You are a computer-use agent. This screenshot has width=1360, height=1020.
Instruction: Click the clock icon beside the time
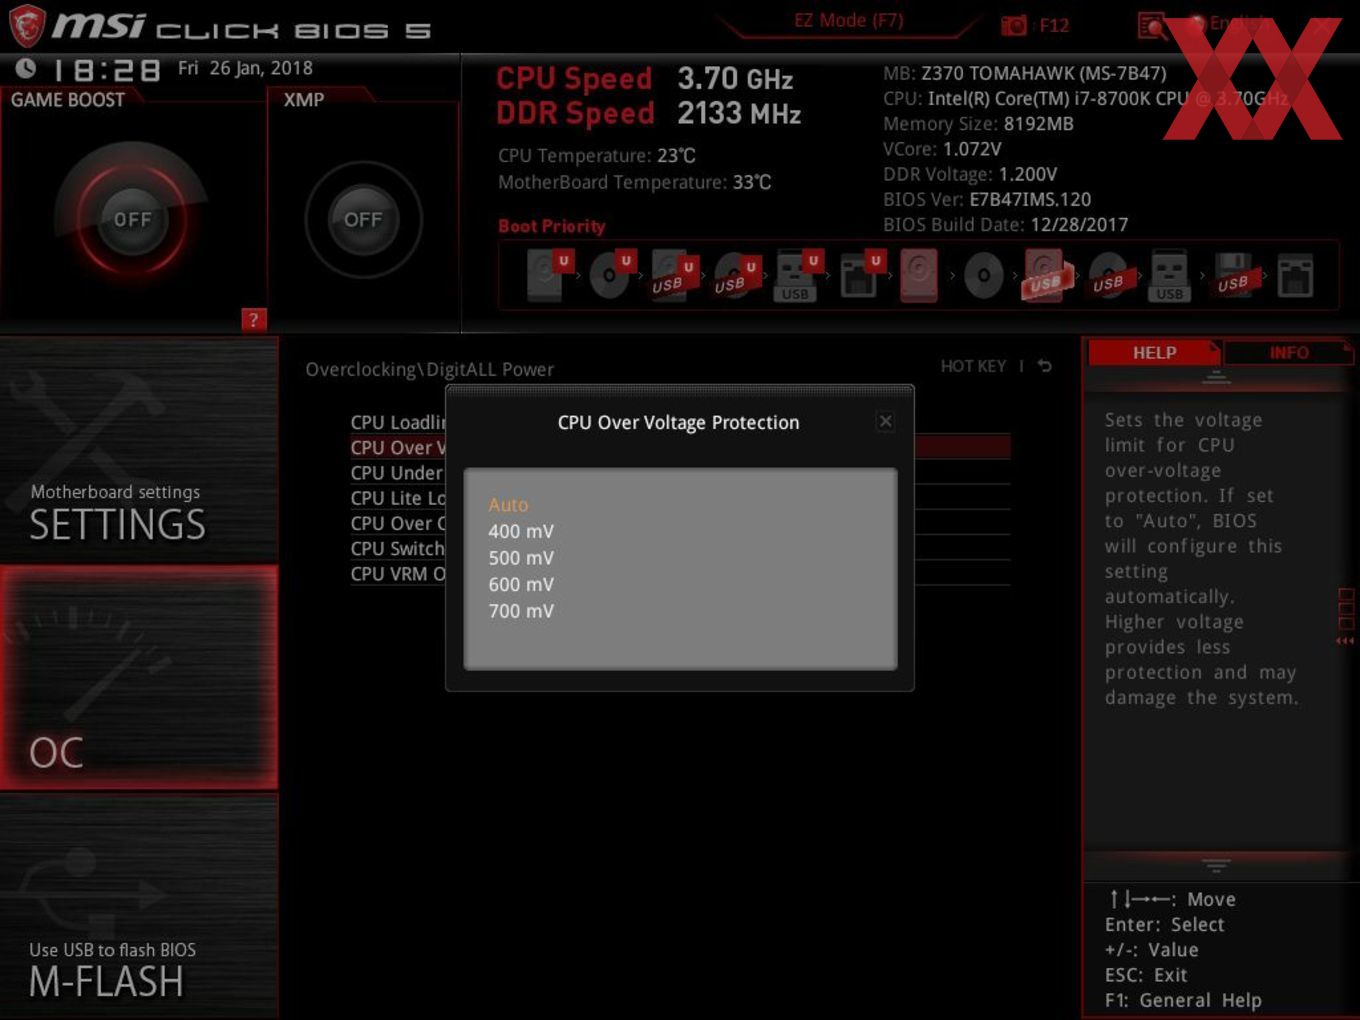point(26,68)
